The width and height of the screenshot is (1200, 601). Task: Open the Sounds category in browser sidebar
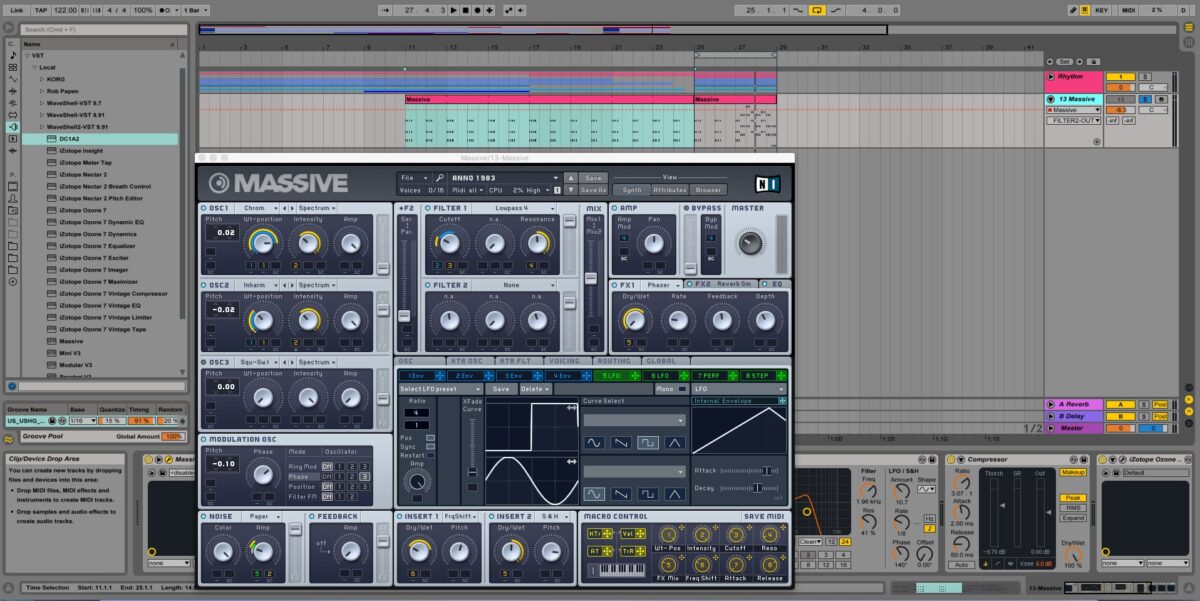pos(12,53)
